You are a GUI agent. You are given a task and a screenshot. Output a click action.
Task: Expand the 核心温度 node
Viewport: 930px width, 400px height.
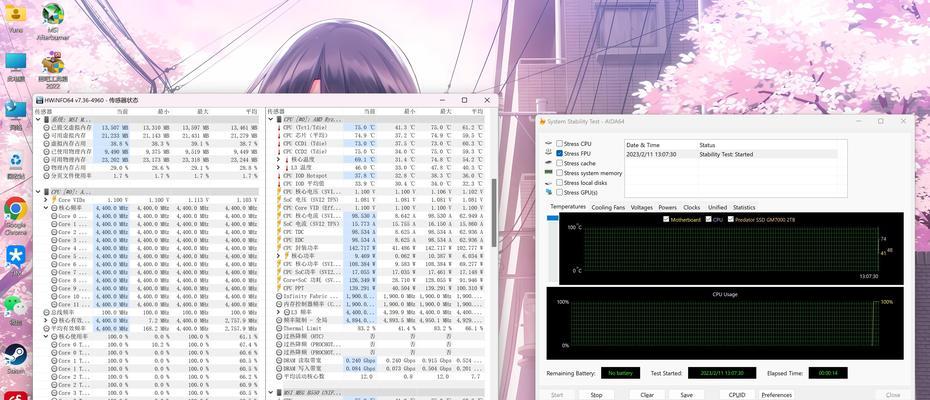pyautogui.click(x=279, y=160)
